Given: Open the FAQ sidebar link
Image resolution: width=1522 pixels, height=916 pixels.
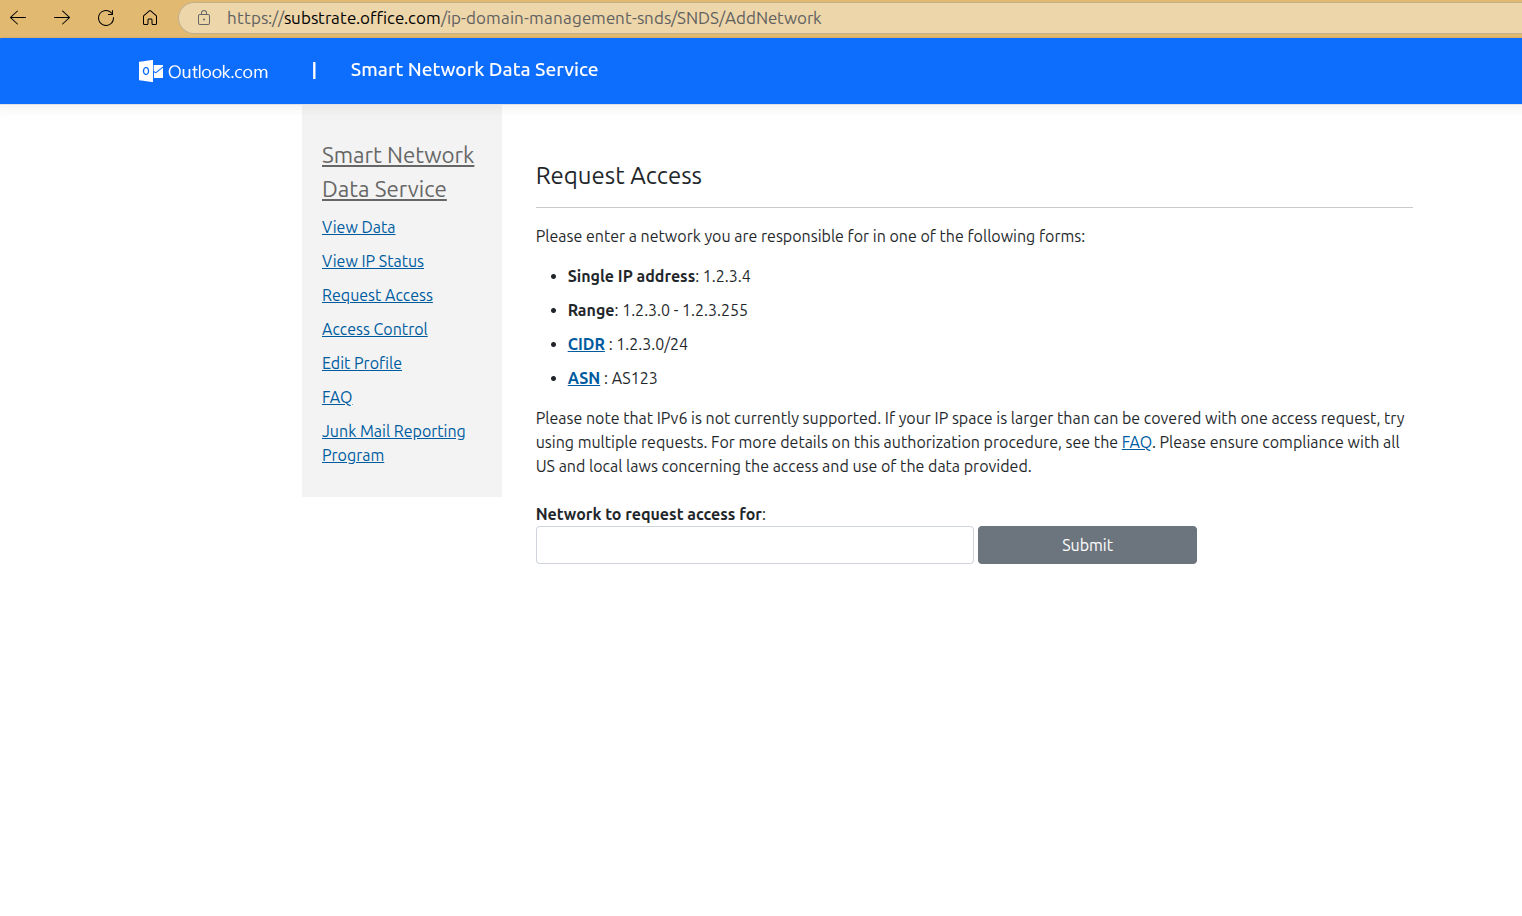Looking at the screenshot, I should (x=337, y=397).
